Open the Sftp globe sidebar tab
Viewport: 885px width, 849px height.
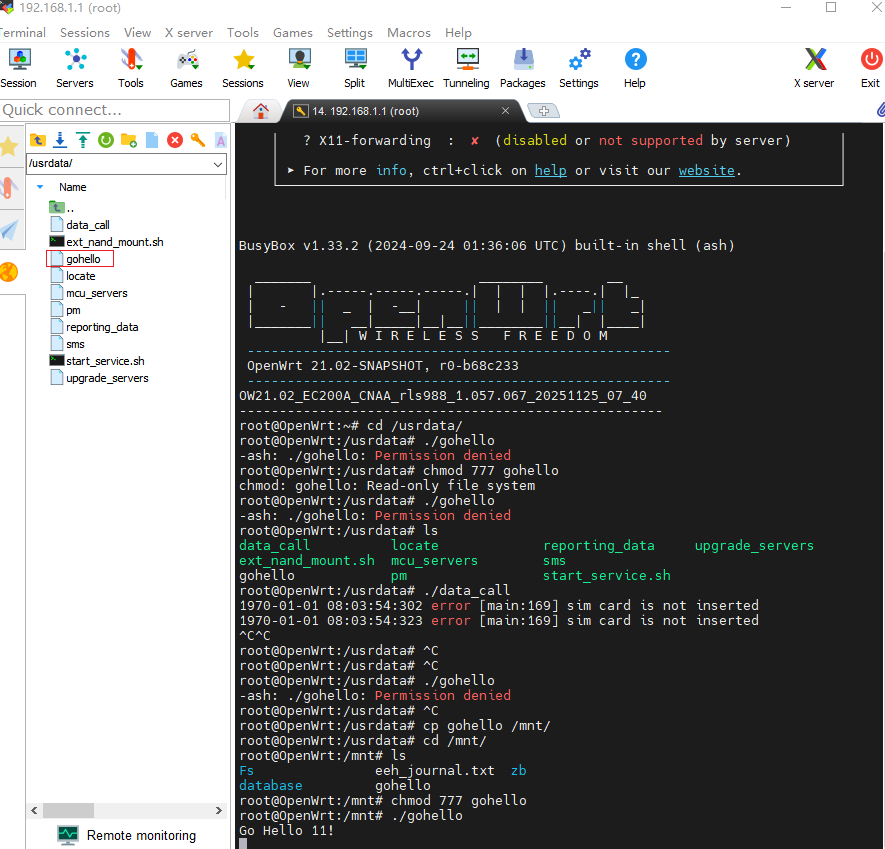[x=10, y=272]
